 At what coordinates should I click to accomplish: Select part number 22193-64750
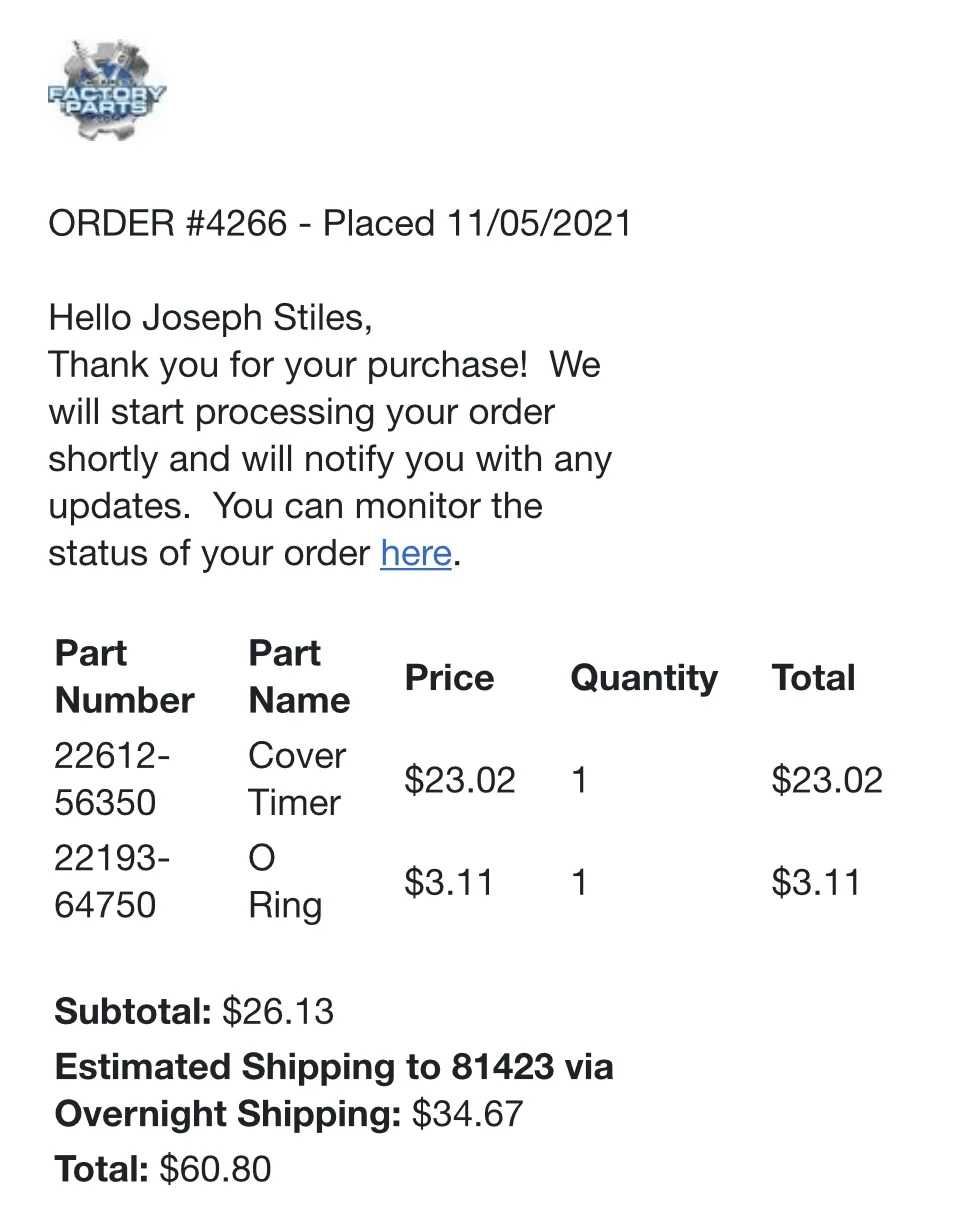112,882
